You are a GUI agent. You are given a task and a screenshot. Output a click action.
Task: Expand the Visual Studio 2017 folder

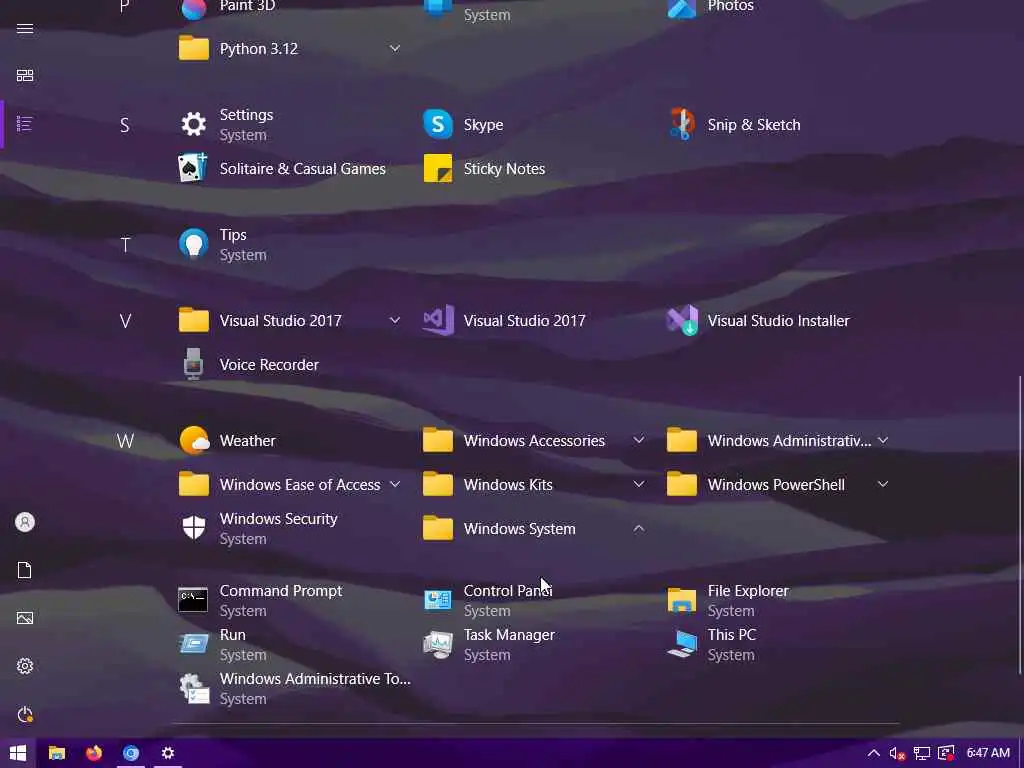(x=291, y=321)
